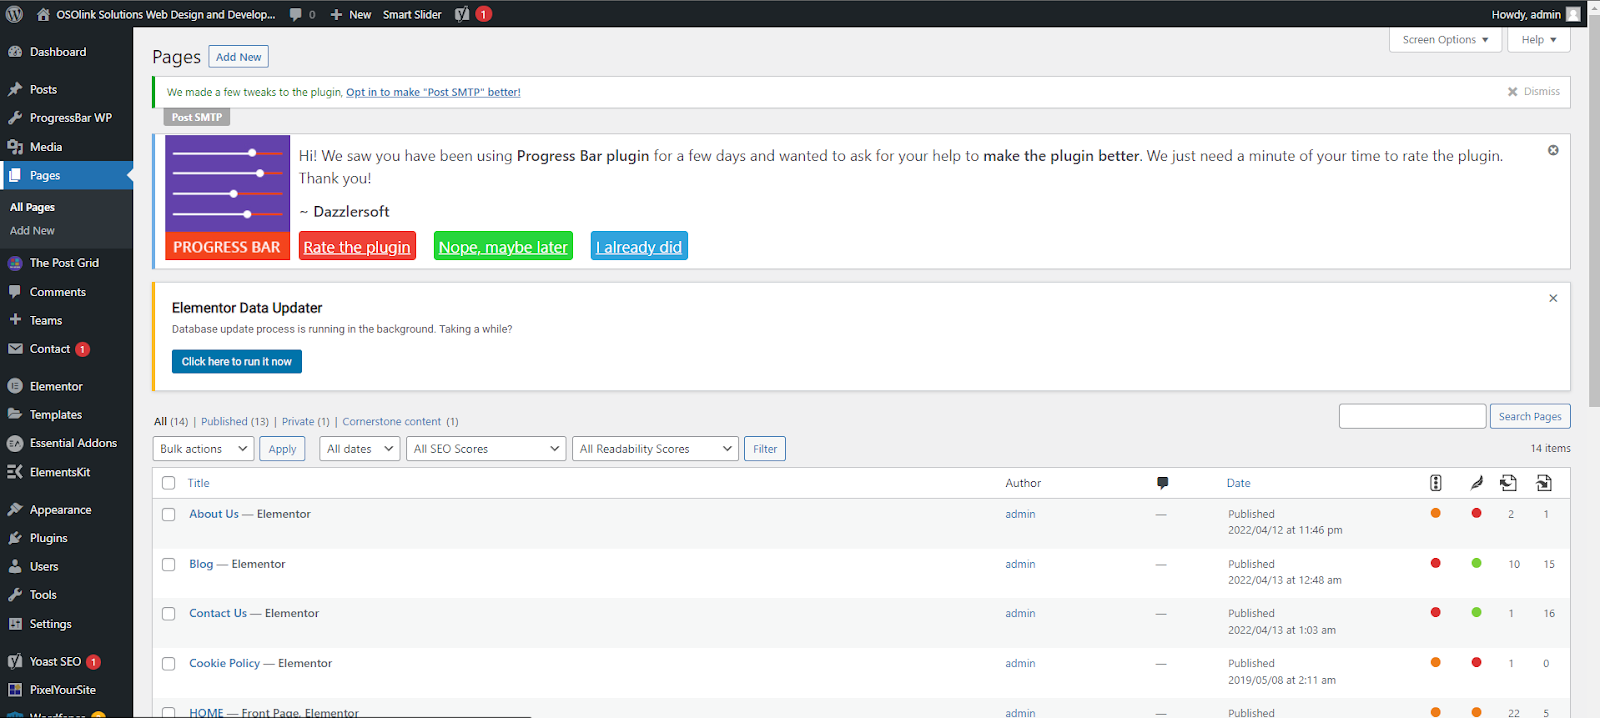This screenshot has width=1600, height=718.
Task: Open the Settings menu
Action: click(50, 624)
